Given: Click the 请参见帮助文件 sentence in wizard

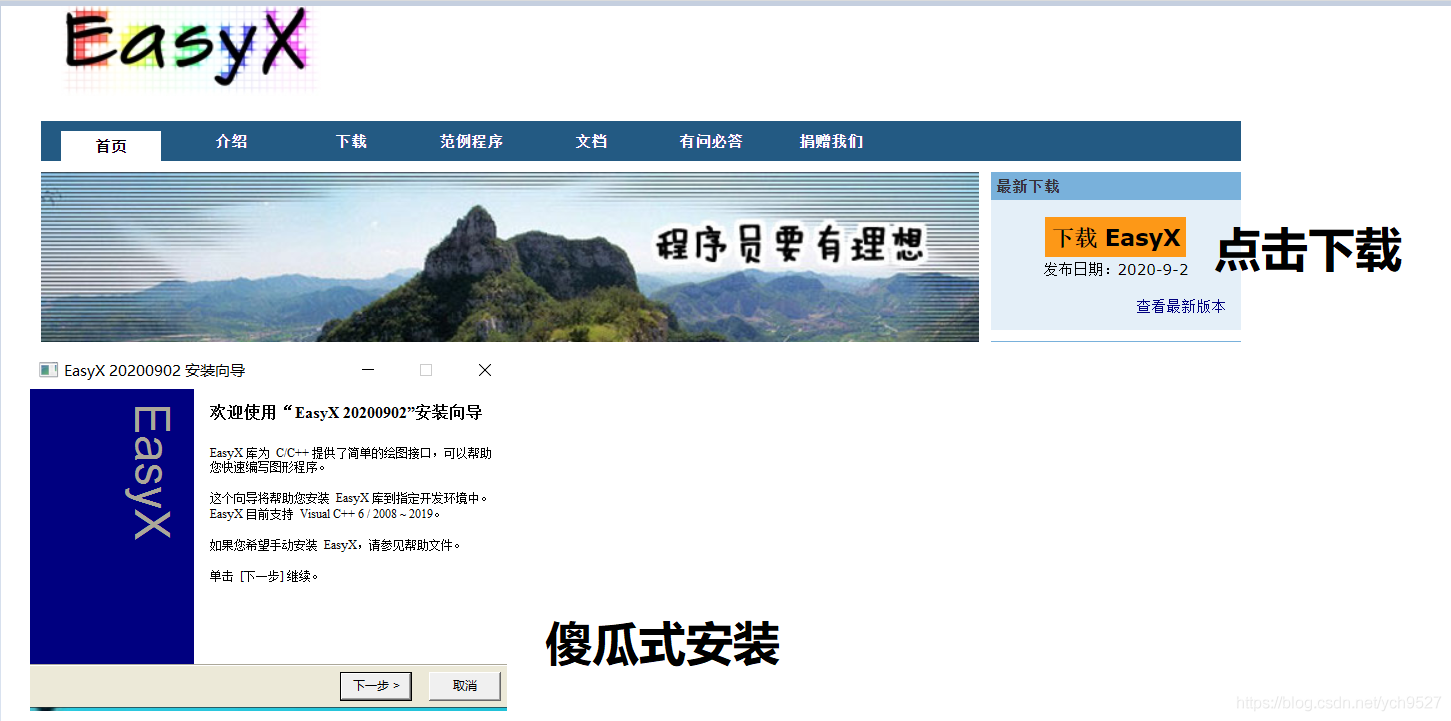Looking at the screenshot, I should click(x=335, y=545).
